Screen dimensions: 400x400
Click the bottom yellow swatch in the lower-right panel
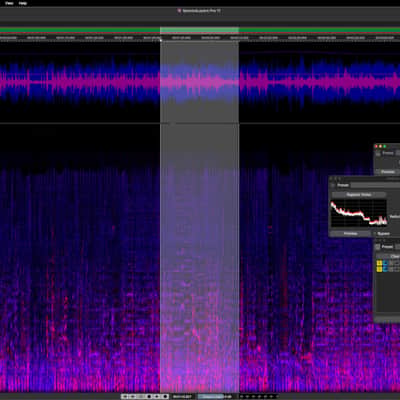(x=379, y=269)
